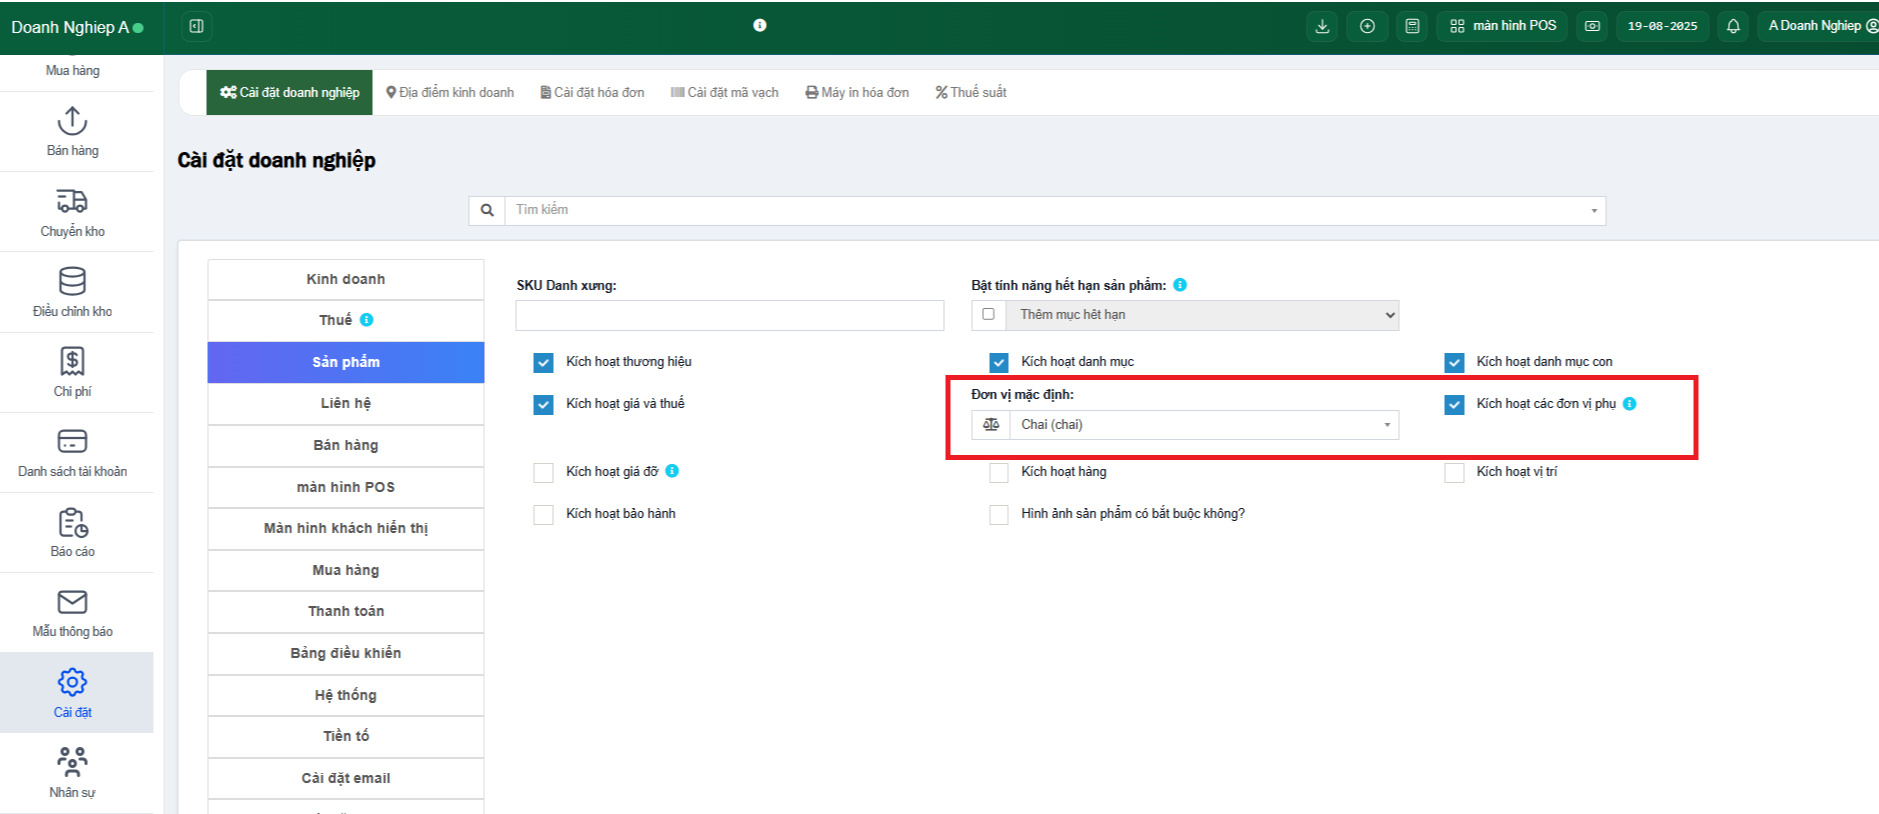1879x814 pixels.
Task: Click the plus circle icon in top bar
Action: tap(1367, 26)
